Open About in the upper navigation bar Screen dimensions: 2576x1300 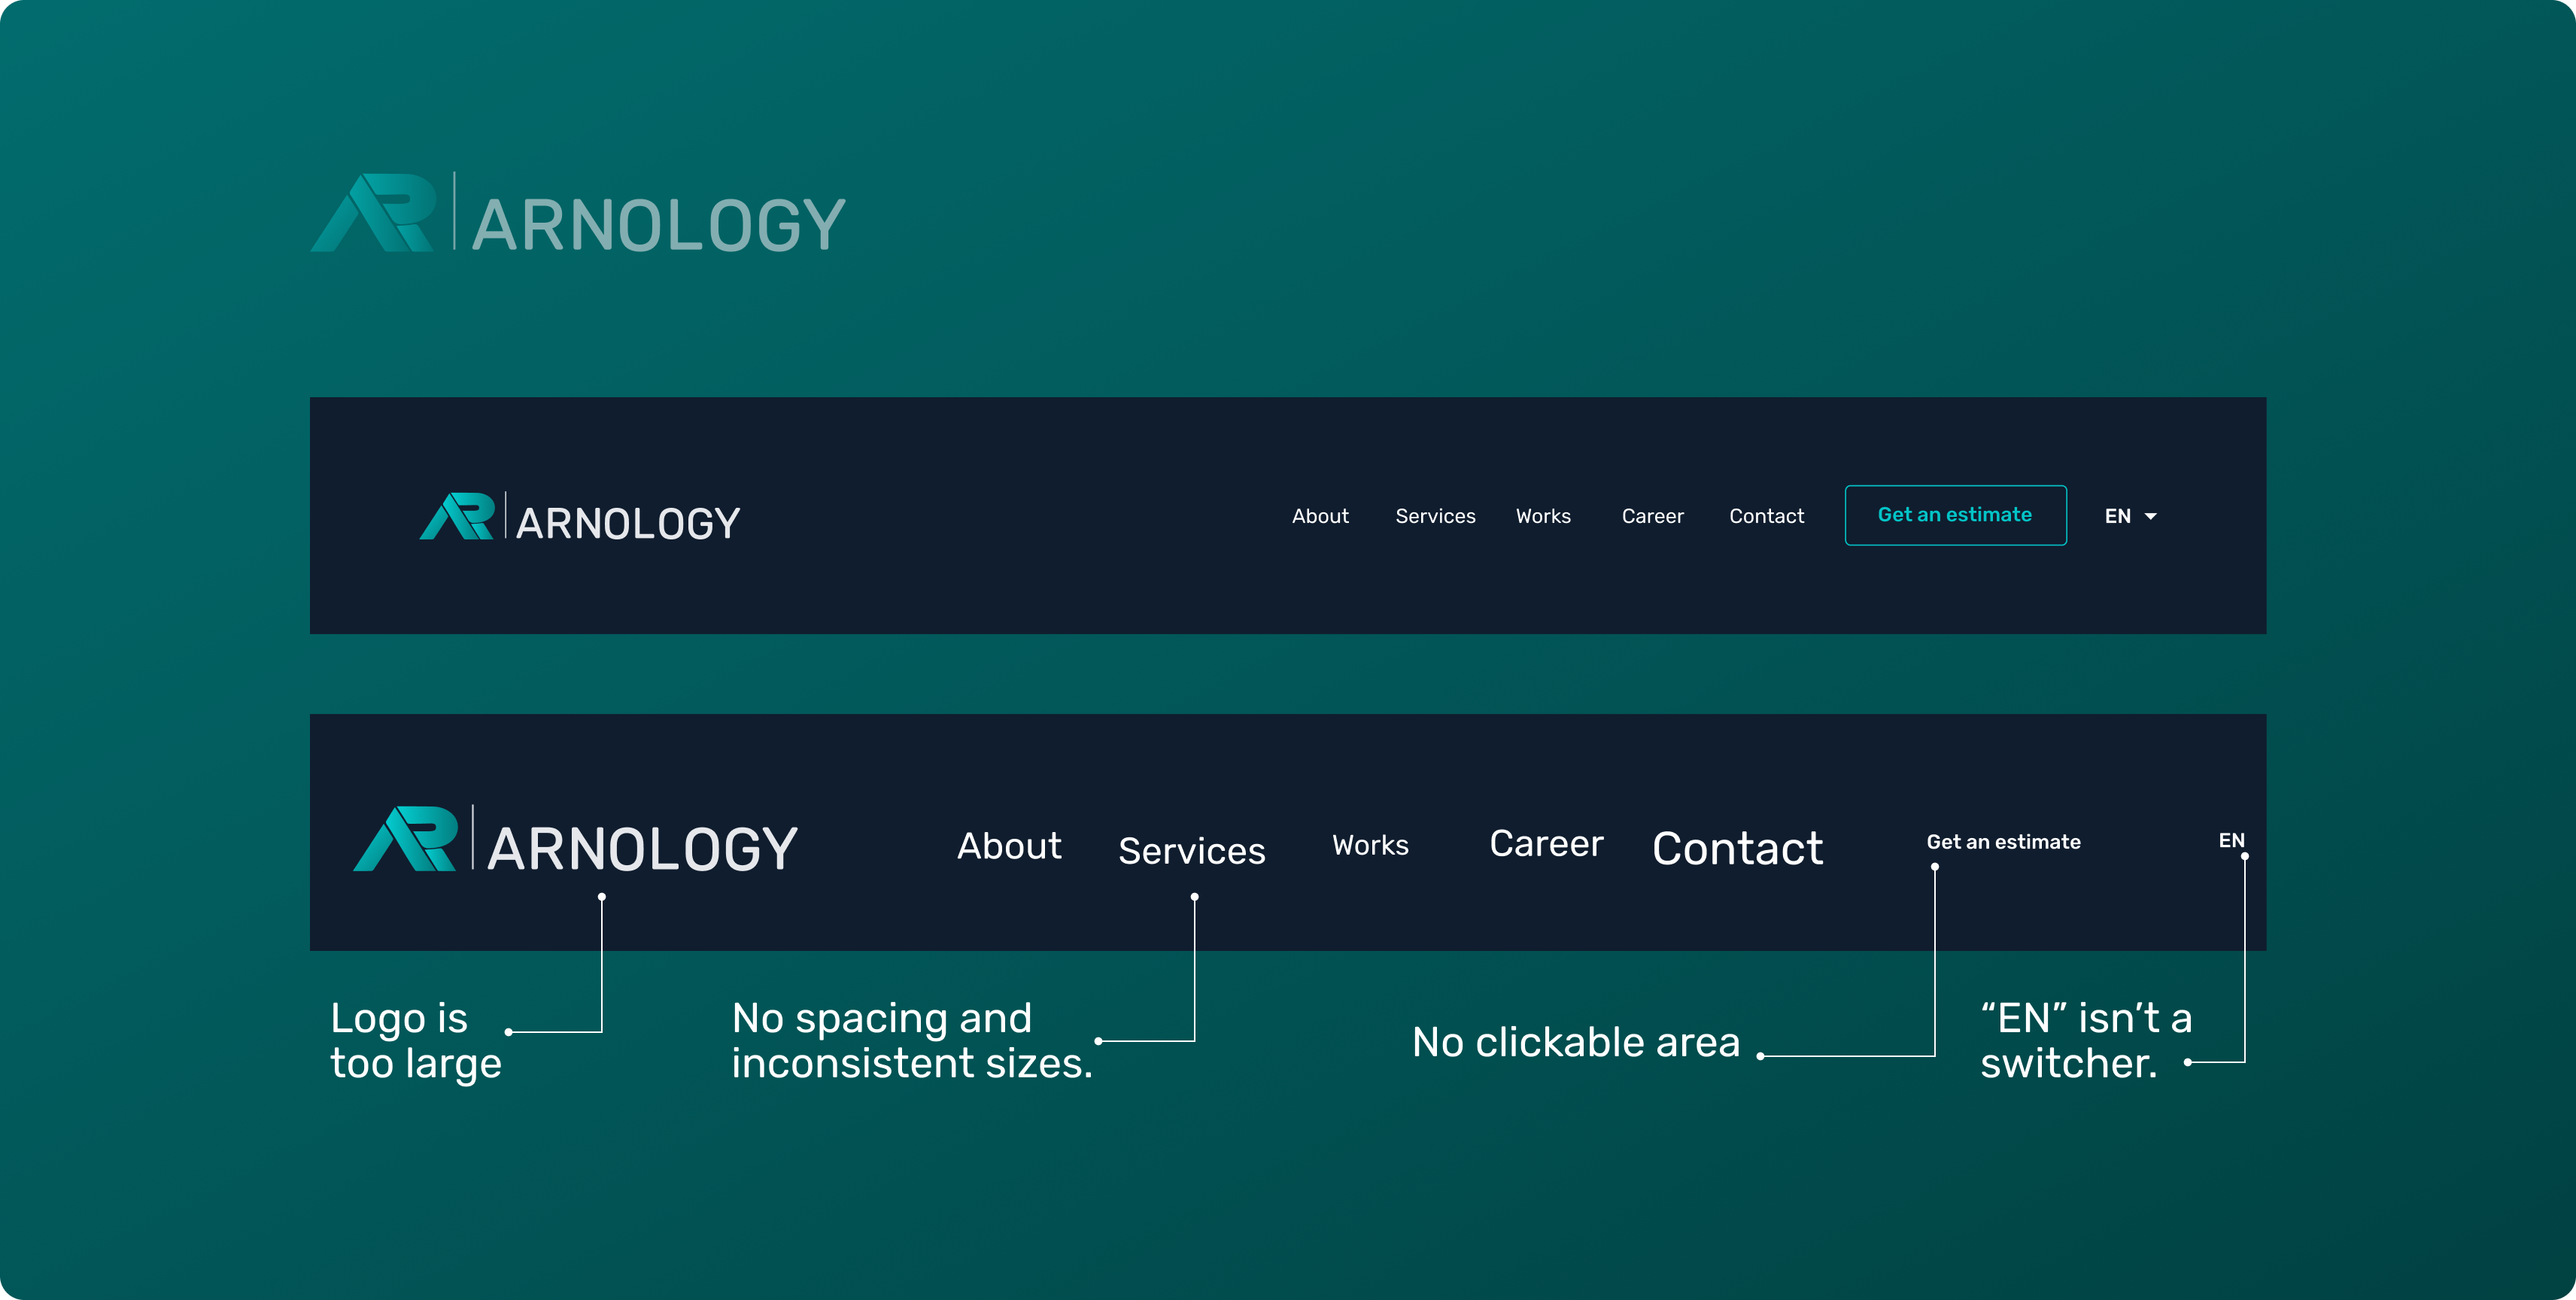tap(1320, 516)
